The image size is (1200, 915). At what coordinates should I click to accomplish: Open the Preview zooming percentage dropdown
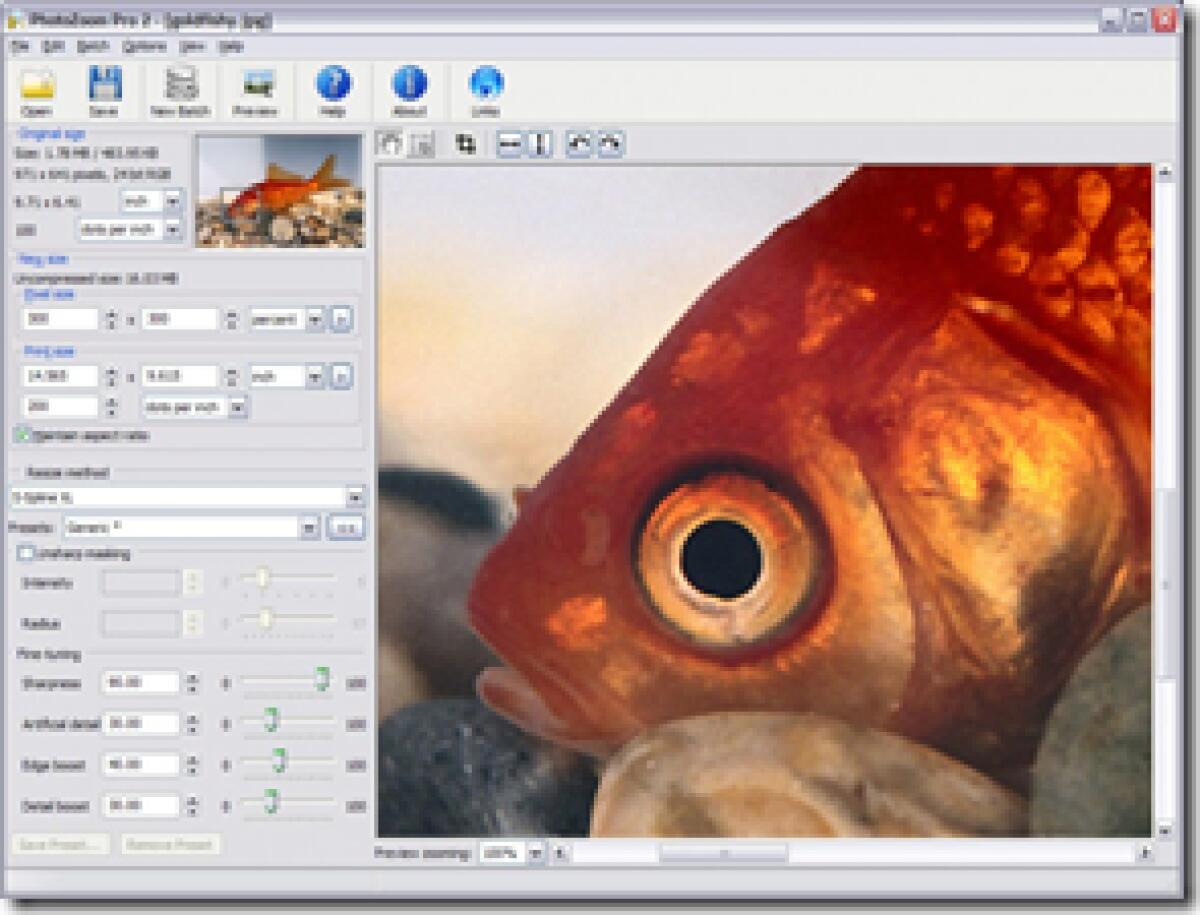[538, 853]
